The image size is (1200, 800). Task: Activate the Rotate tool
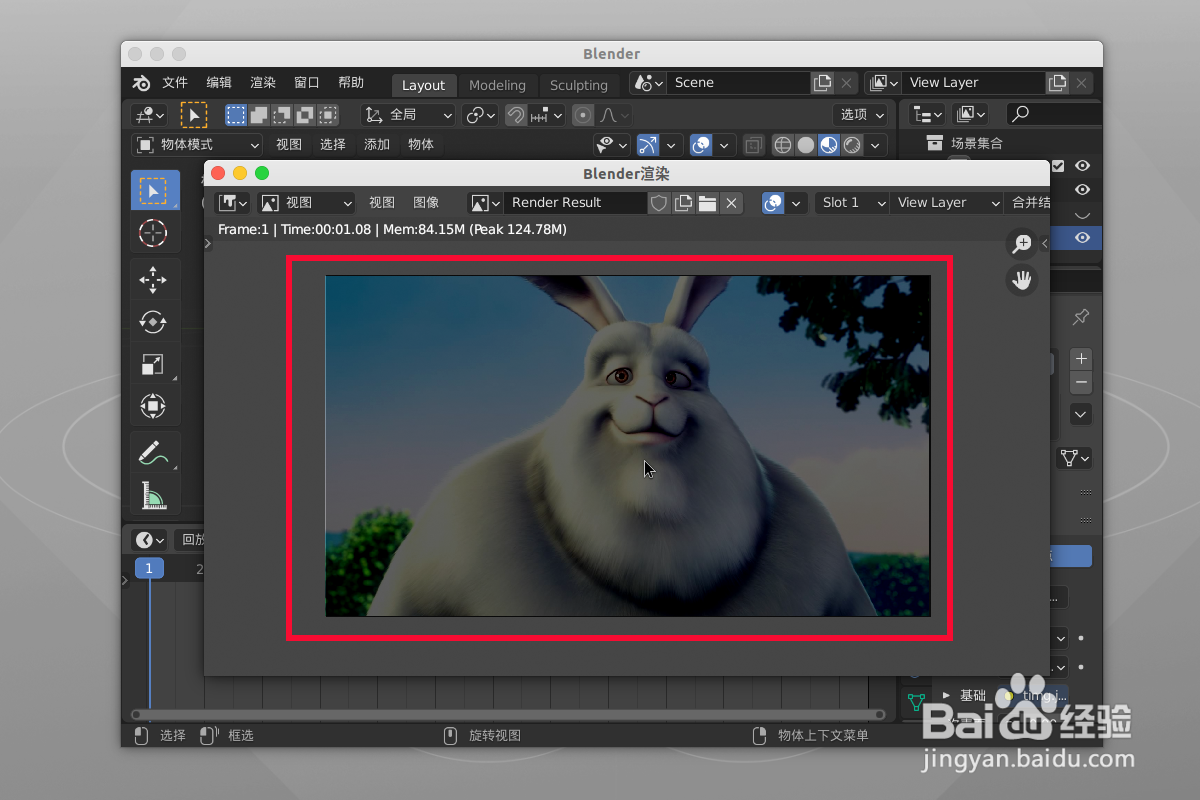[x=155, y=322]
